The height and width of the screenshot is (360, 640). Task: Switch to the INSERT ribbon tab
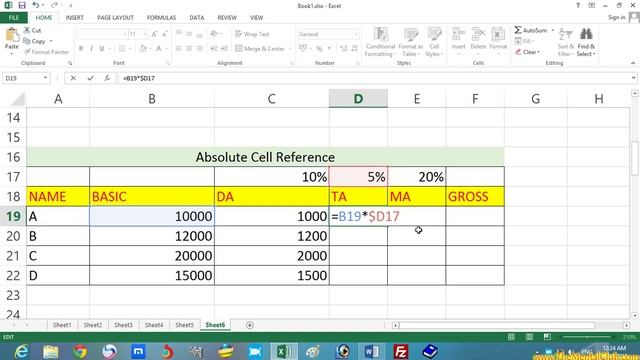74,18
